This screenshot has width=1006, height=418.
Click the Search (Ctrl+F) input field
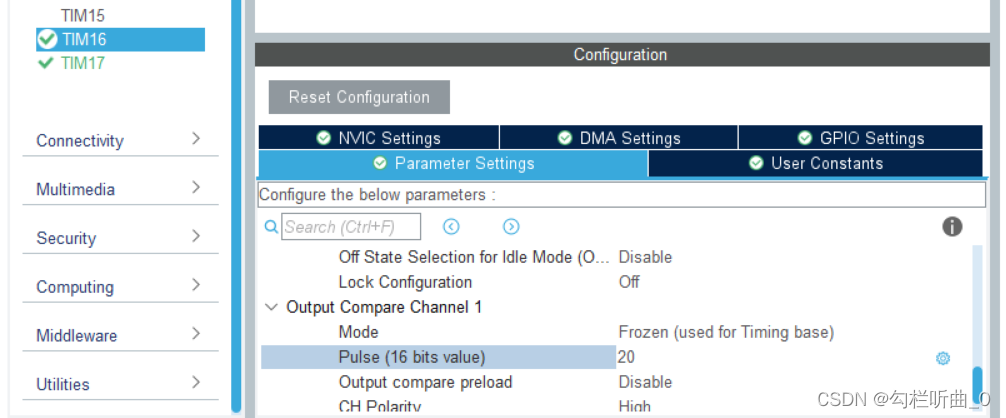[x=351, y=227]
